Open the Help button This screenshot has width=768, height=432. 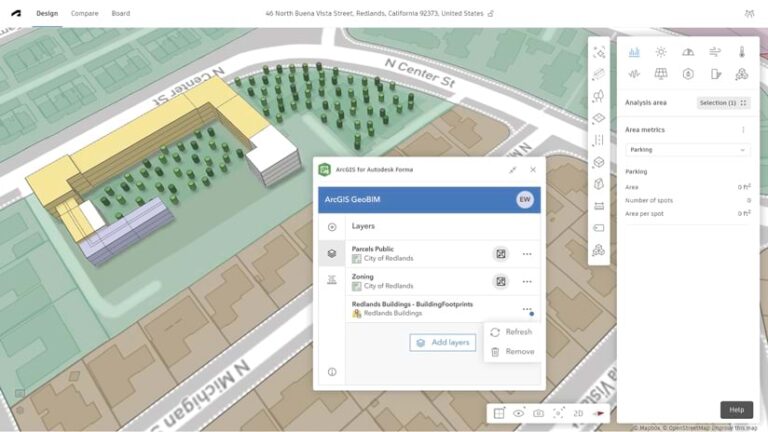click(737, 410)
